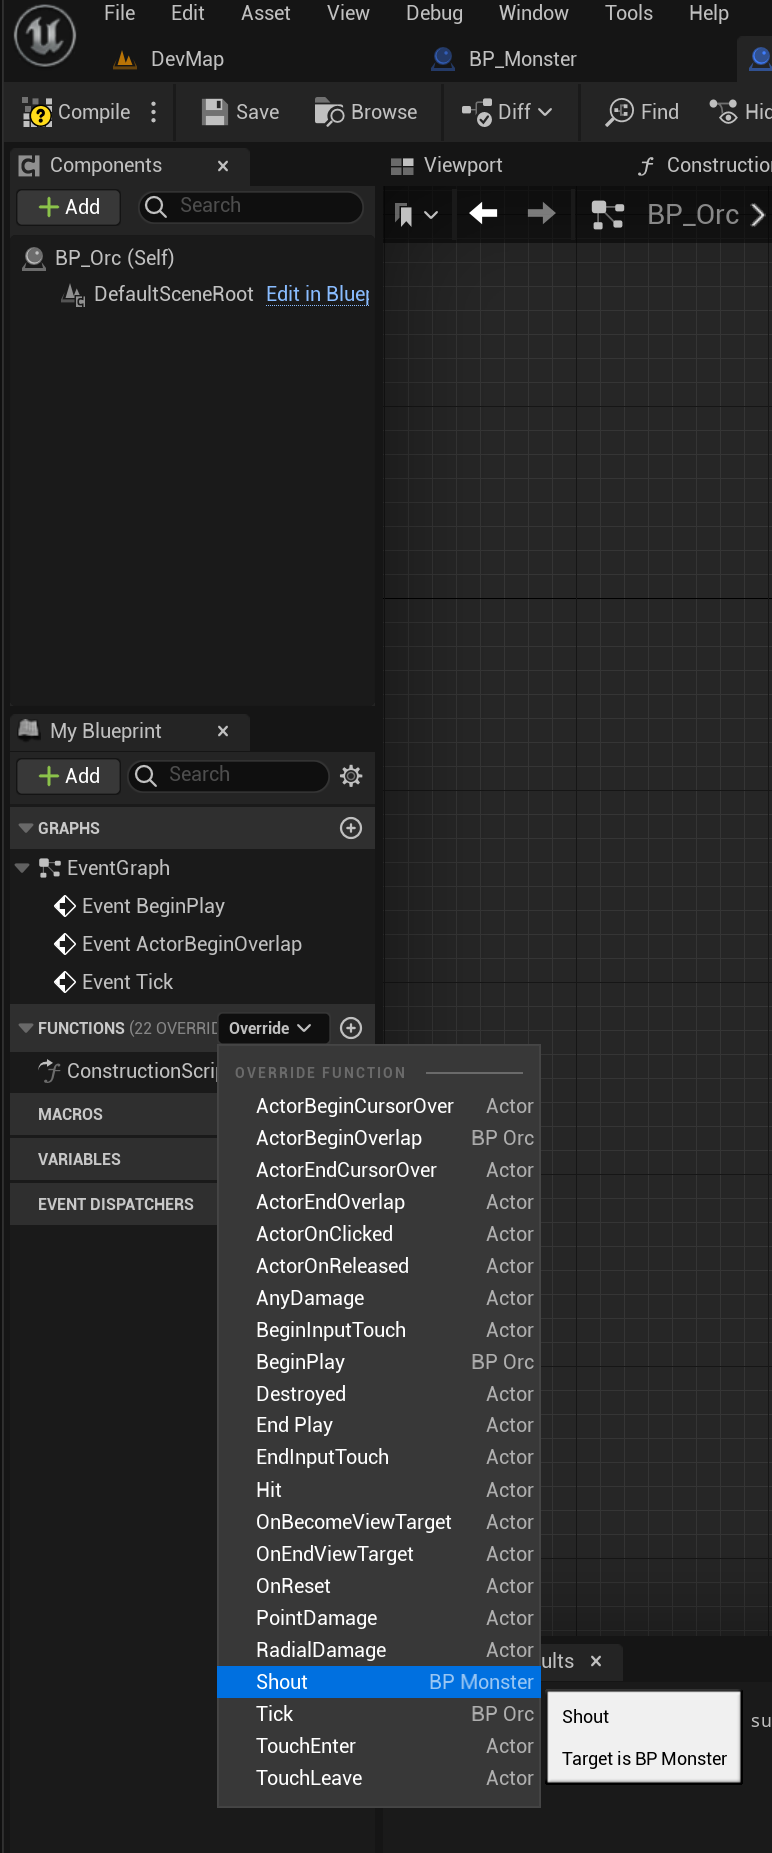Close the My Blueprint panel
This screenshot has height=1853, width=772.
coord(223,731)
